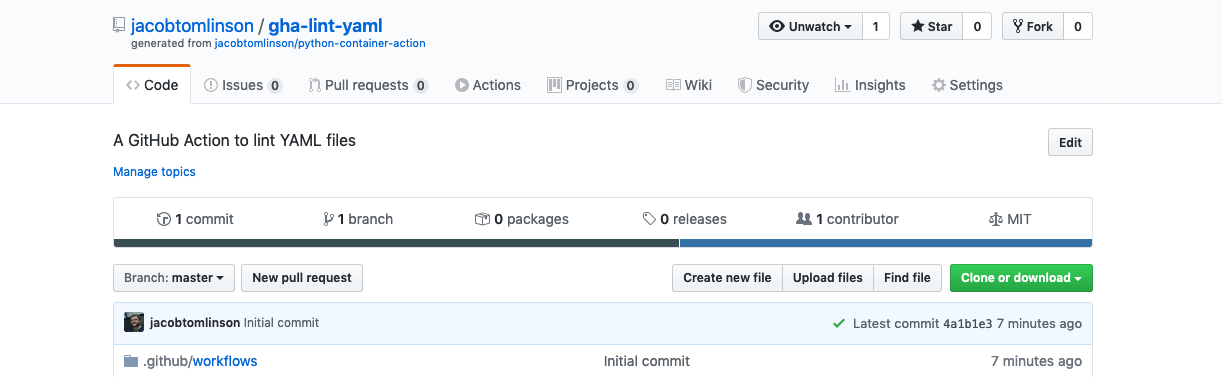
Task: Open the Initial commit message in commit bar
Action: [x=282, y=323]
